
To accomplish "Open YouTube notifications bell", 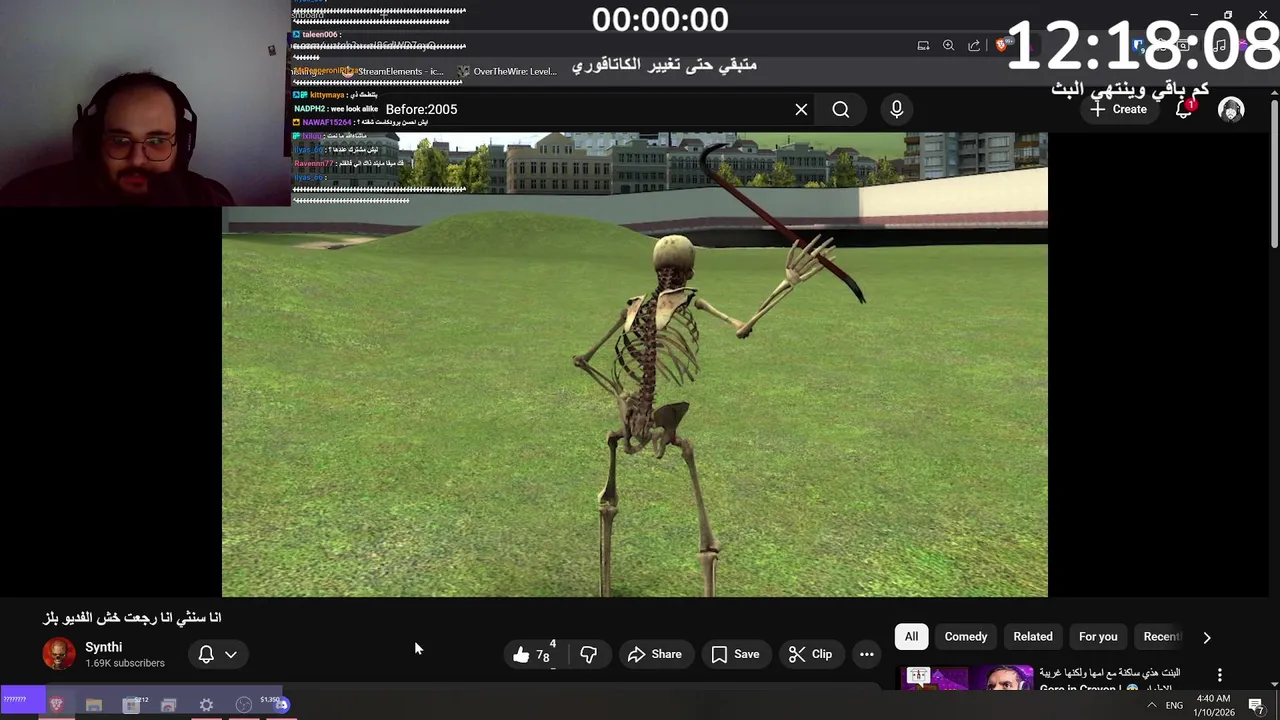I will 1184,109.
